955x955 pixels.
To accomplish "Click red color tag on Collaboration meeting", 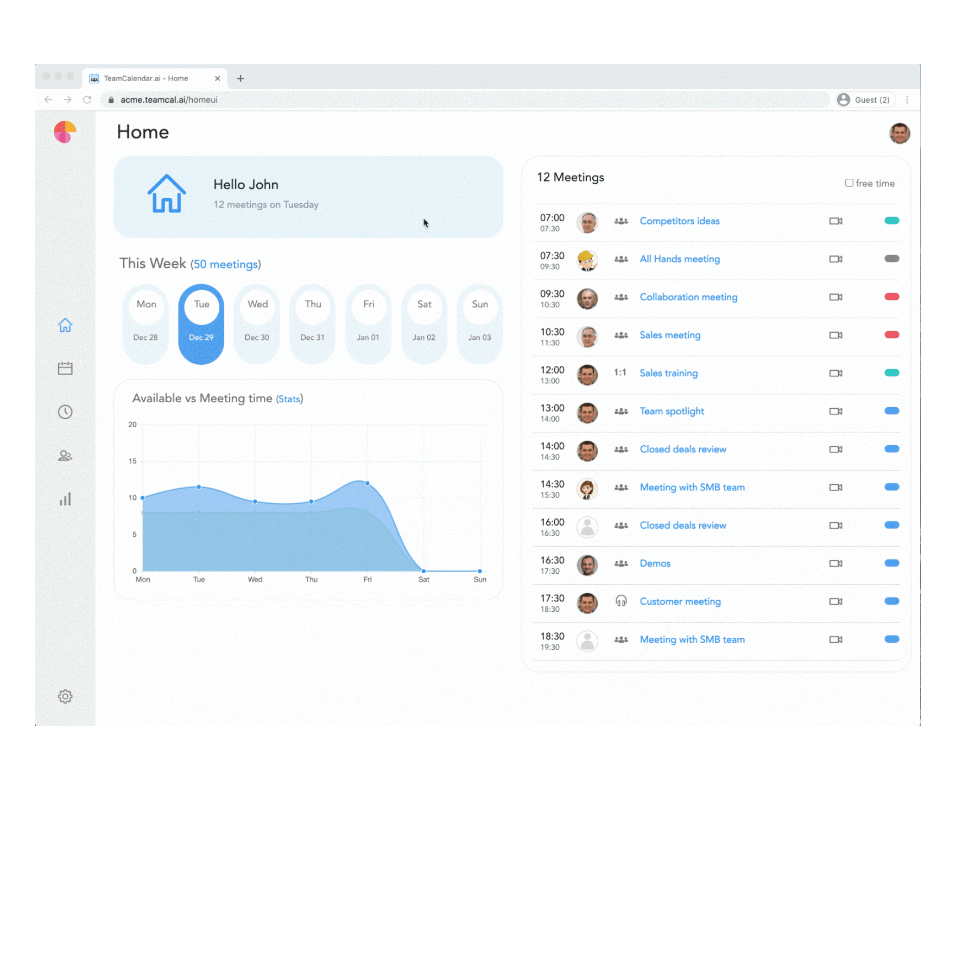I will [892, 297].
